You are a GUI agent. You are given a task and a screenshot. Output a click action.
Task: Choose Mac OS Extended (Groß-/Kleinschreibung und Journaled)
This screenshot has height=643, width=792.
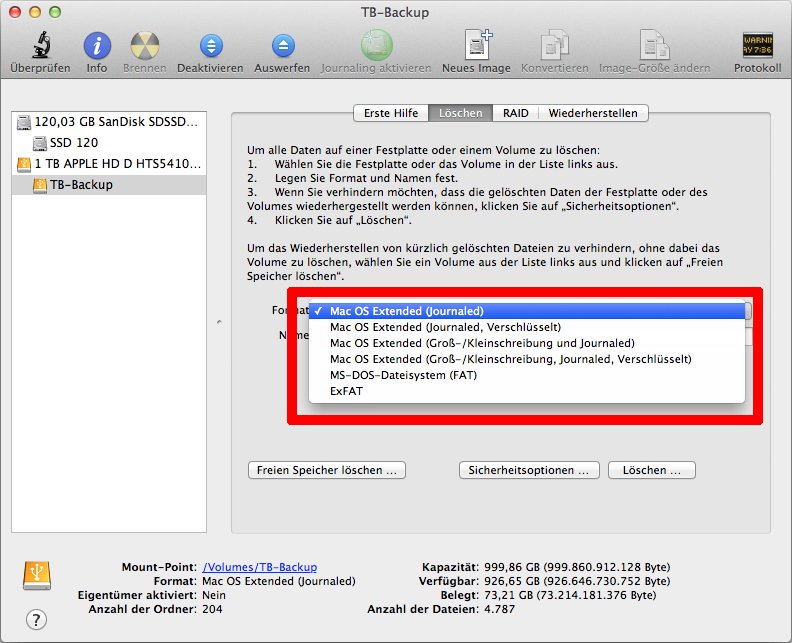click(x=482, y=343)
